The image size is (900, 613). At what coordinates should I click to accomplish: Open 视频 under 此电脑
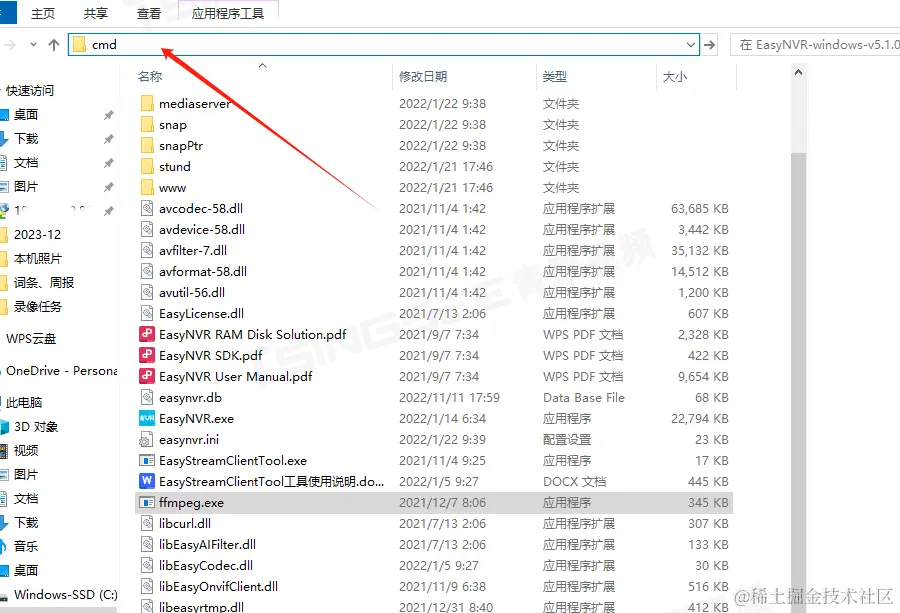26,451
